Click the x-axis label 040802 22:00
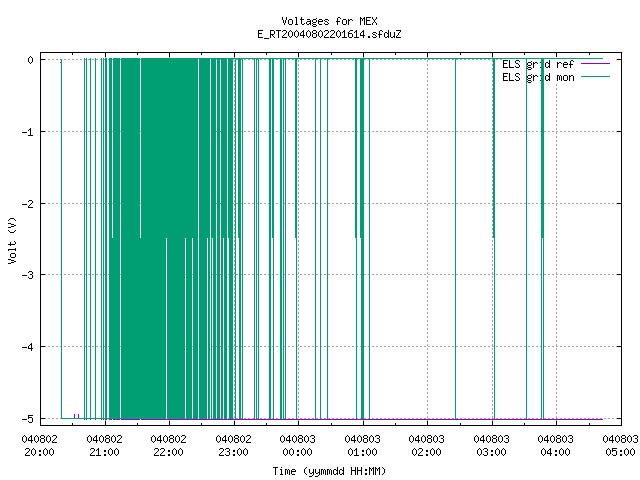 [169, 446]
